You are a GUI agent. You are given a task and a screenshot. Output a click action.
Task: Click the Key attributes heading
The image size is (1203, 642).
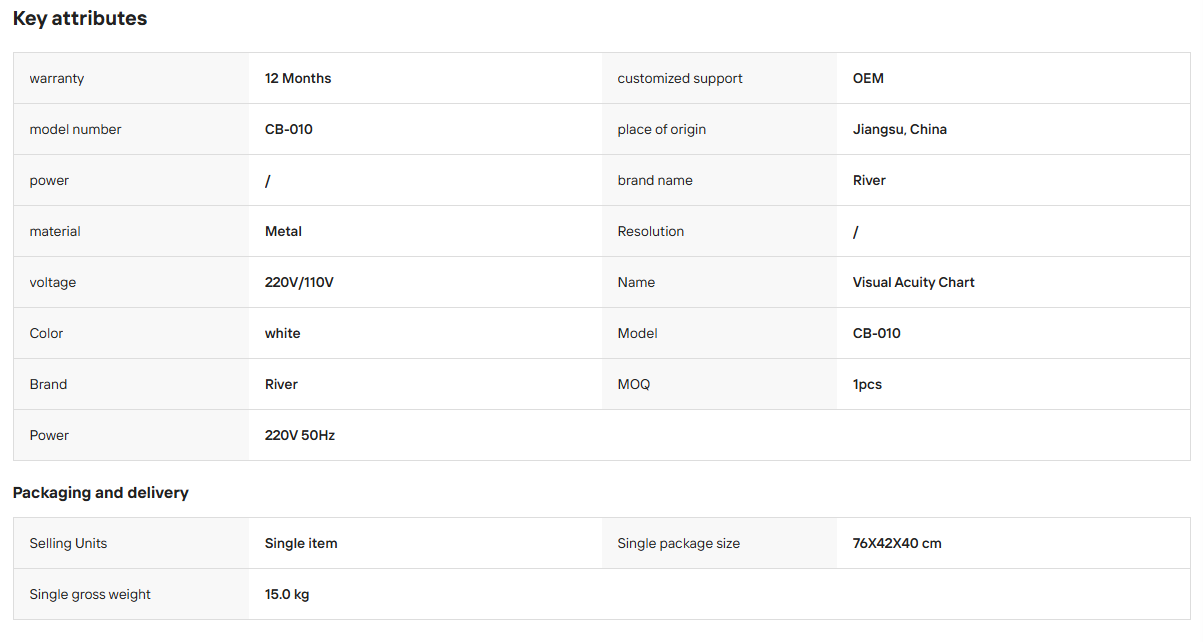click(x=80, y=19)
